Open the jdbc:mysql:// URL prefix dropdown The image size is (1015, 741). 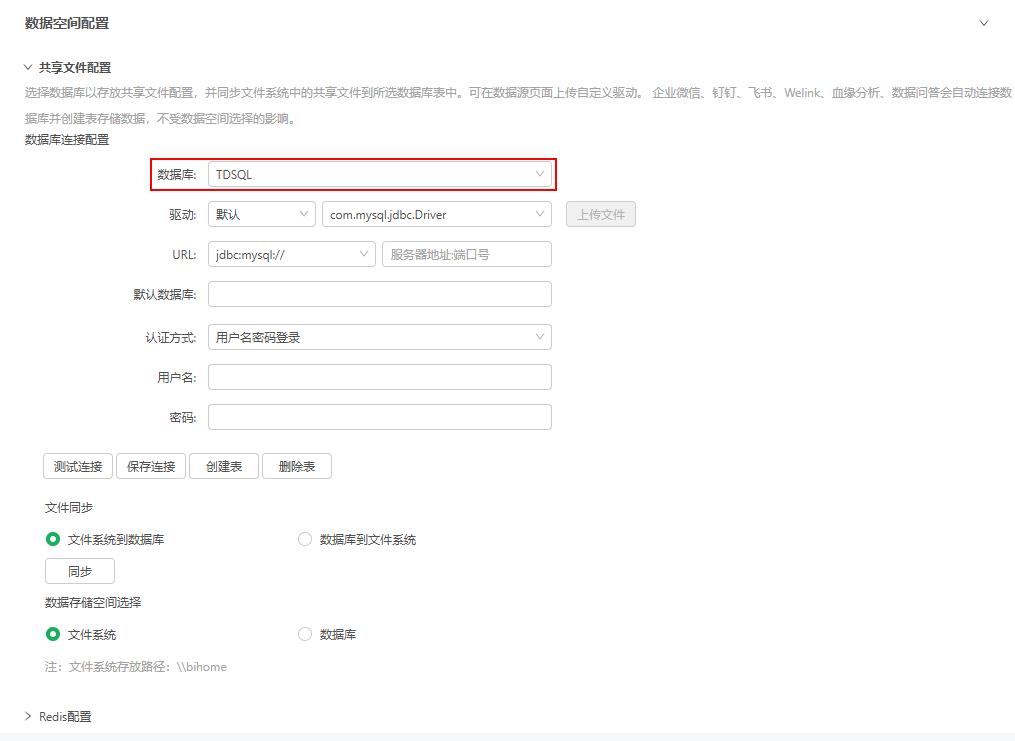pyautogui.click(x=291, y=254)
